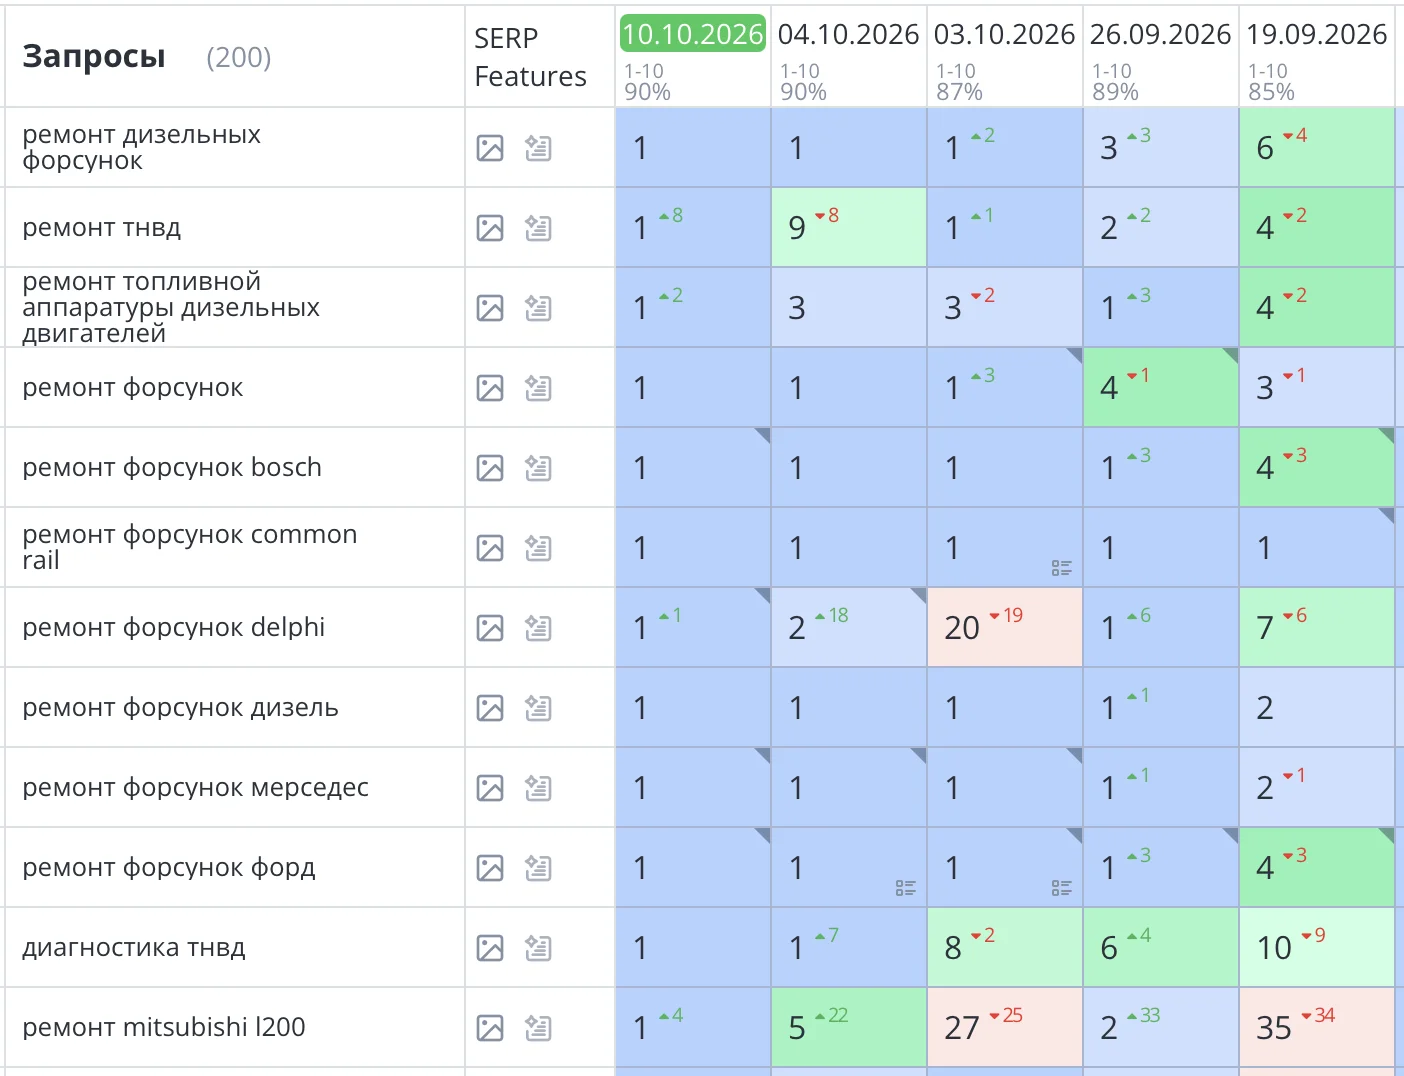Image resolution: width=1404 pixels, height=1076 pixels.
Task: Click position 6 cell for ремонт дизельных форсунок
Action: tap(1317, 147)
